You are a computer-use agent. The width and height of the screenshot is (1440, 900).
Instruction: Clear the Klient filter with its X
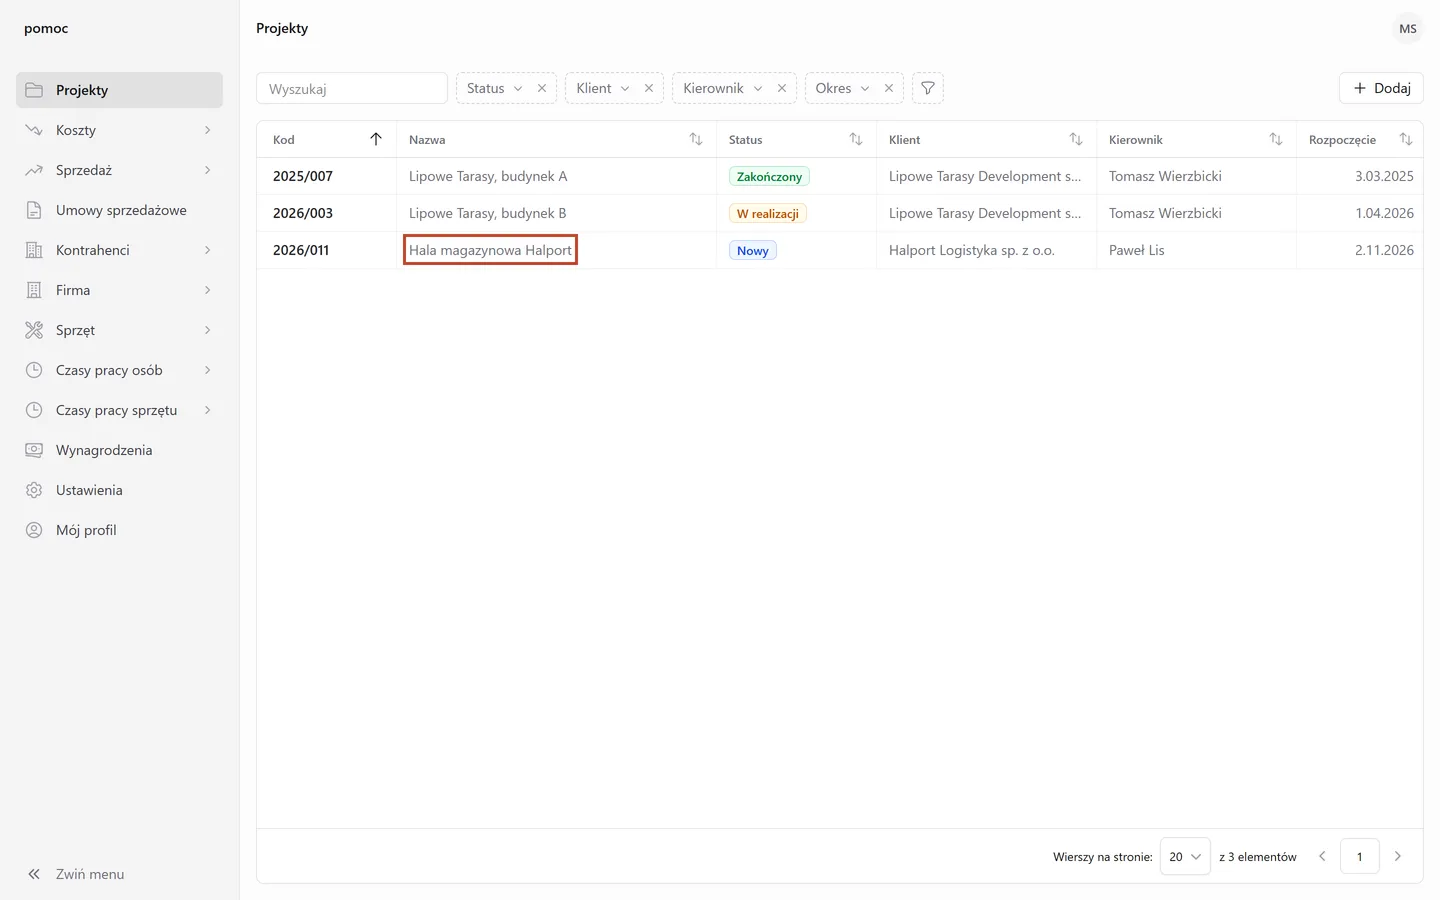click(x=649, y=88)
